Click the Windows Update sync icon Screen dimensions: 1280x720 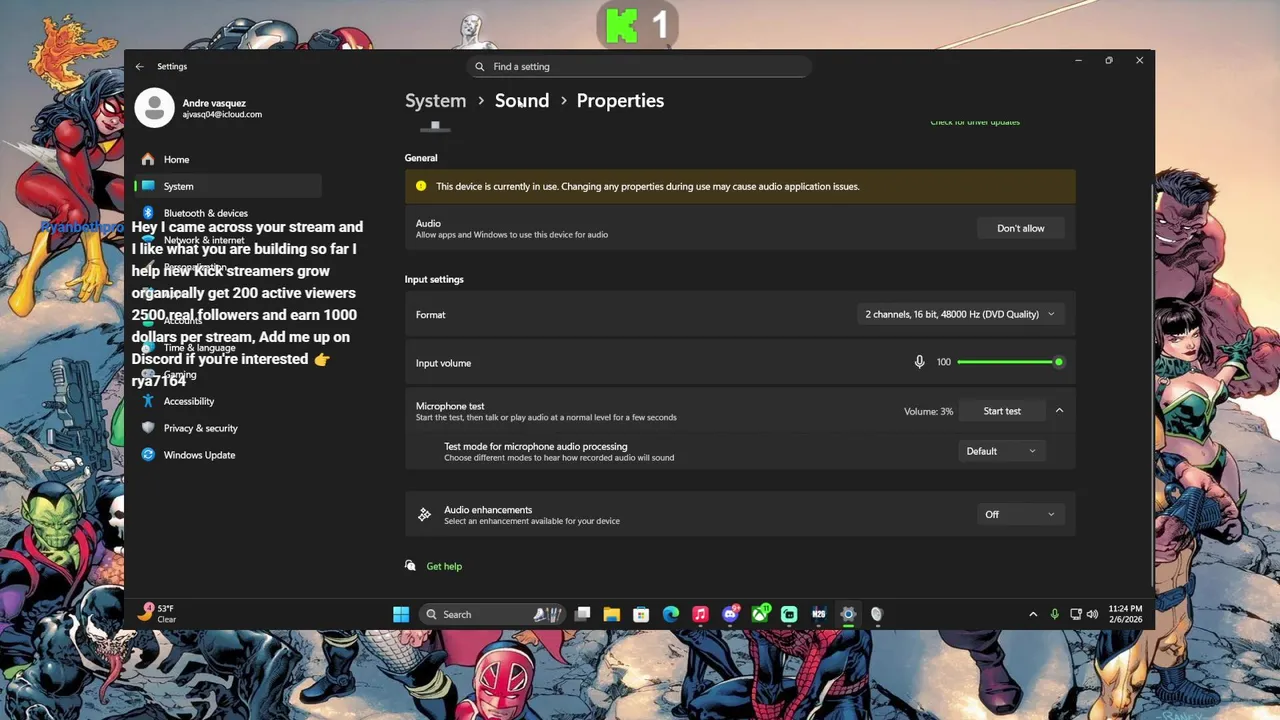coord(148,455)
